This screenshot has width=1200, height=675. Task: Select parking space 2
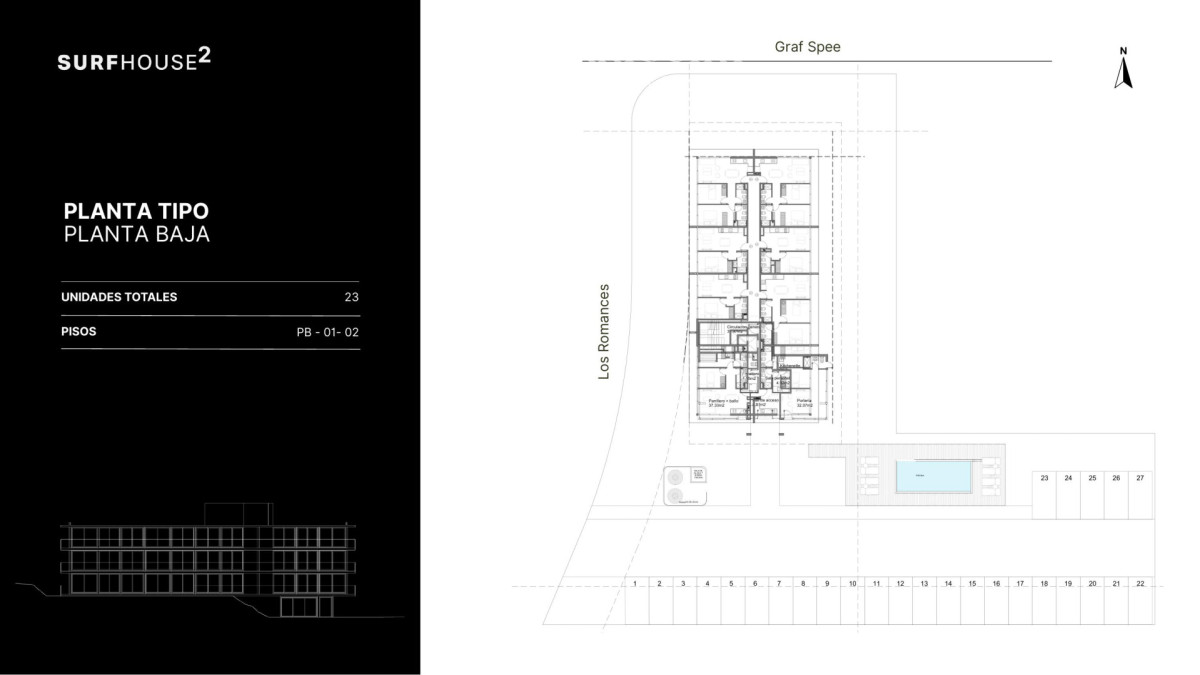pyautogui.click(x=661, y=601)
